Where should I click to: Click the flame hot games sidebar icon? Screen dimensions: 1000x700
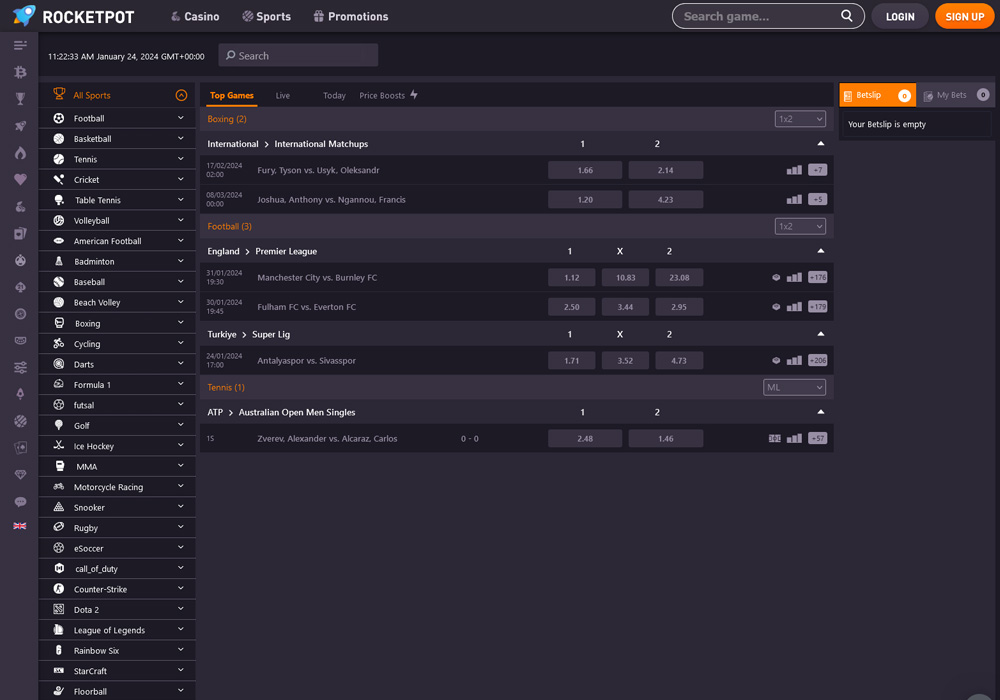[20, 153]
